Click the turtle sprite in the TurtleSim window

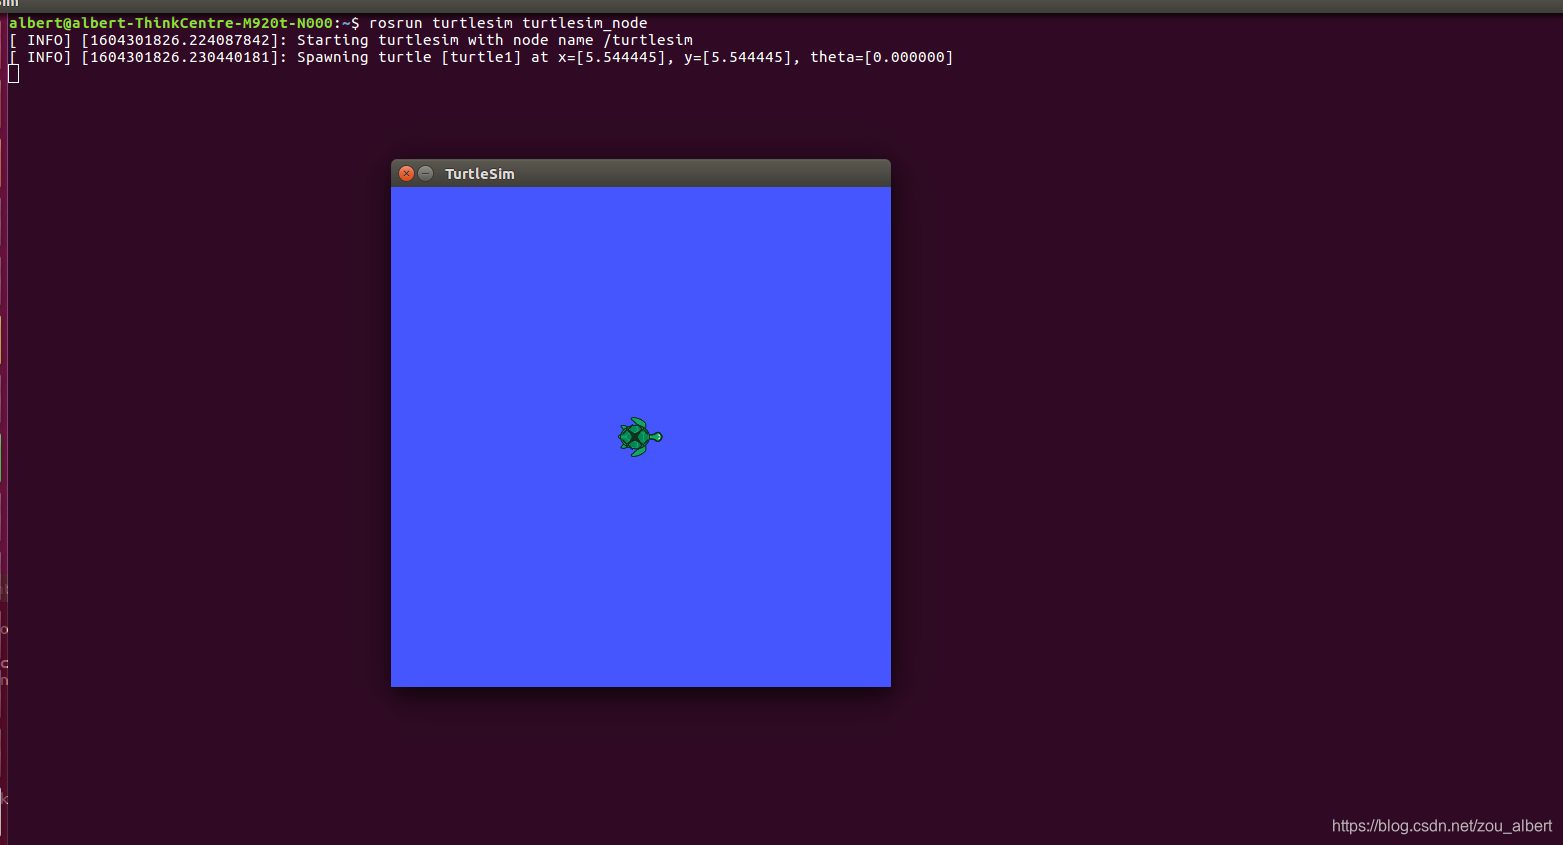640,437
